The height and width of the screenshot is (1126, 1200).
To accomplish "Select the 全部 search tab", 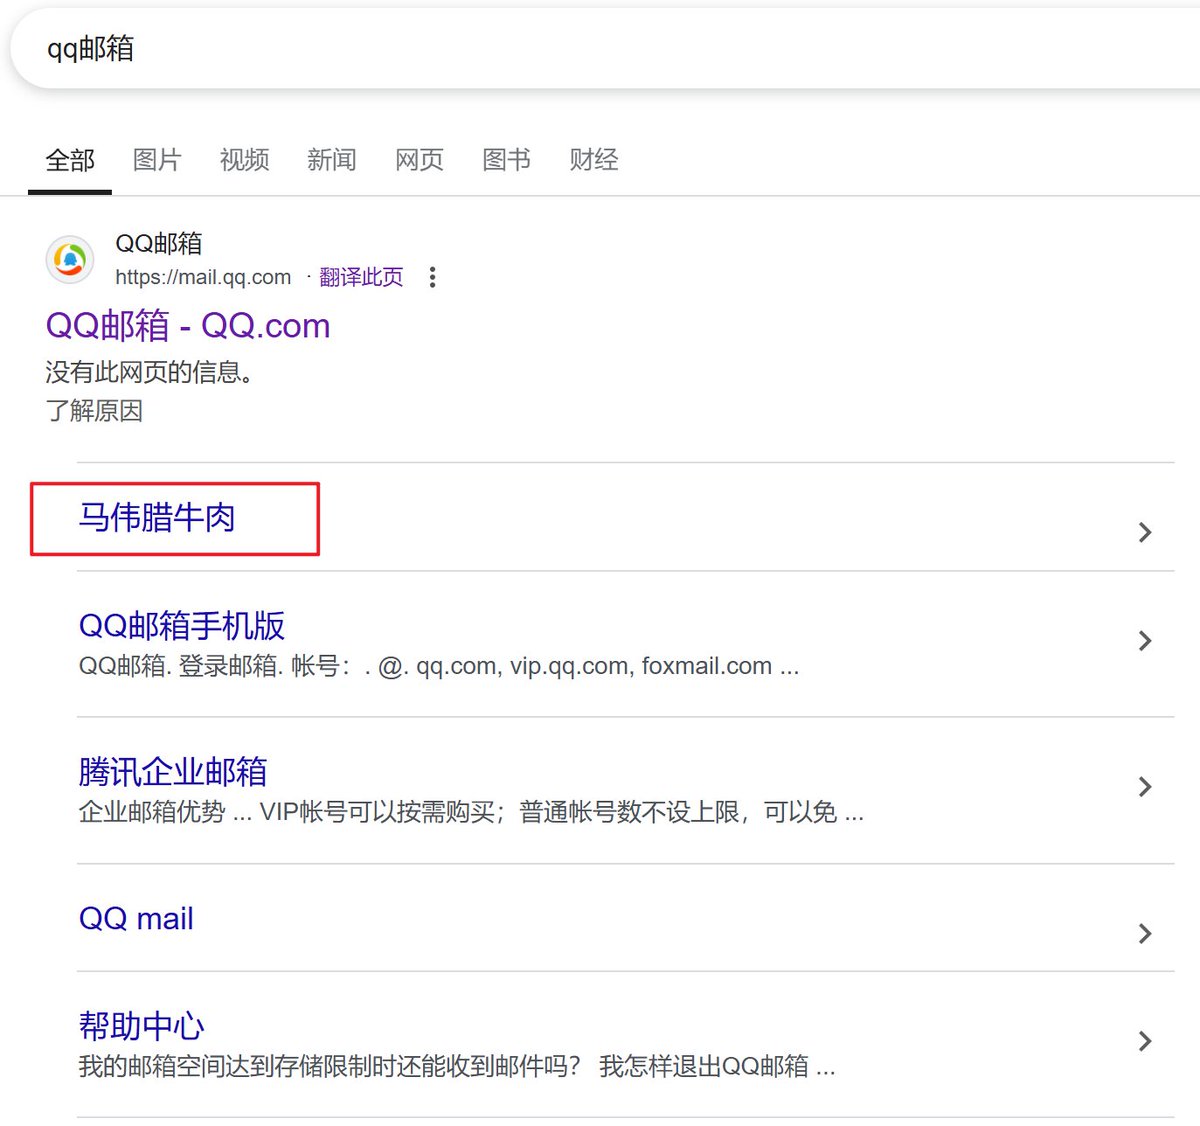I will coord(70,160).
